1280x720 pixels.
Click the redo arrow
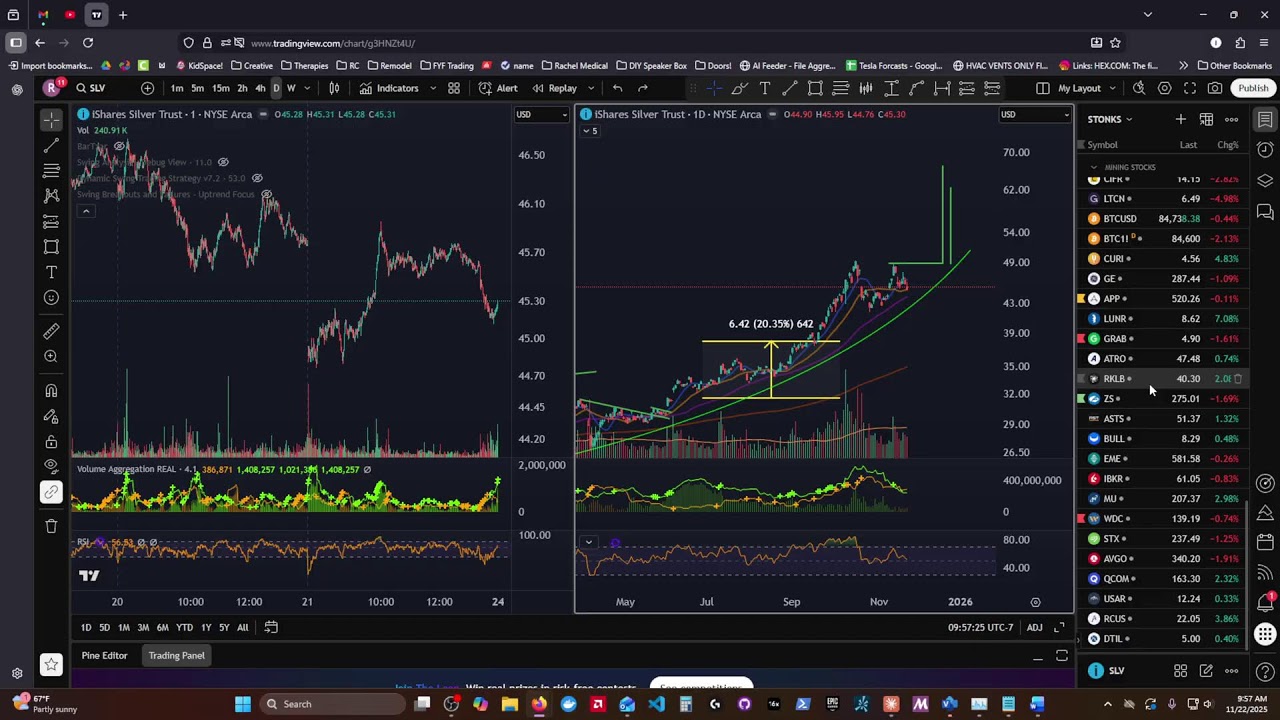tap(643, 88)
